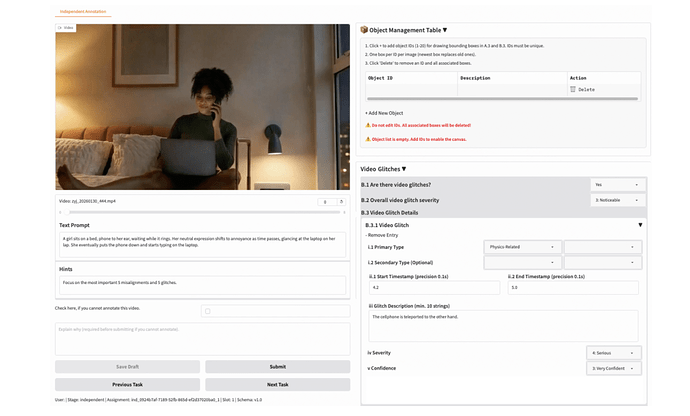Check the 'cannot annotate this video' checkbox

coord(207,311)
